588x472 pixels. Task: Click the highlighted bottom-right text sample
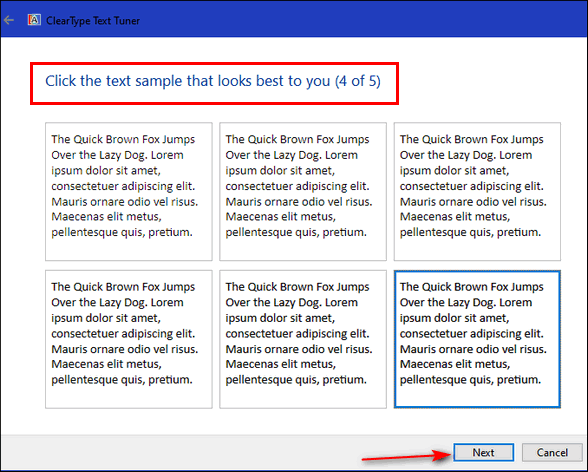477,339
